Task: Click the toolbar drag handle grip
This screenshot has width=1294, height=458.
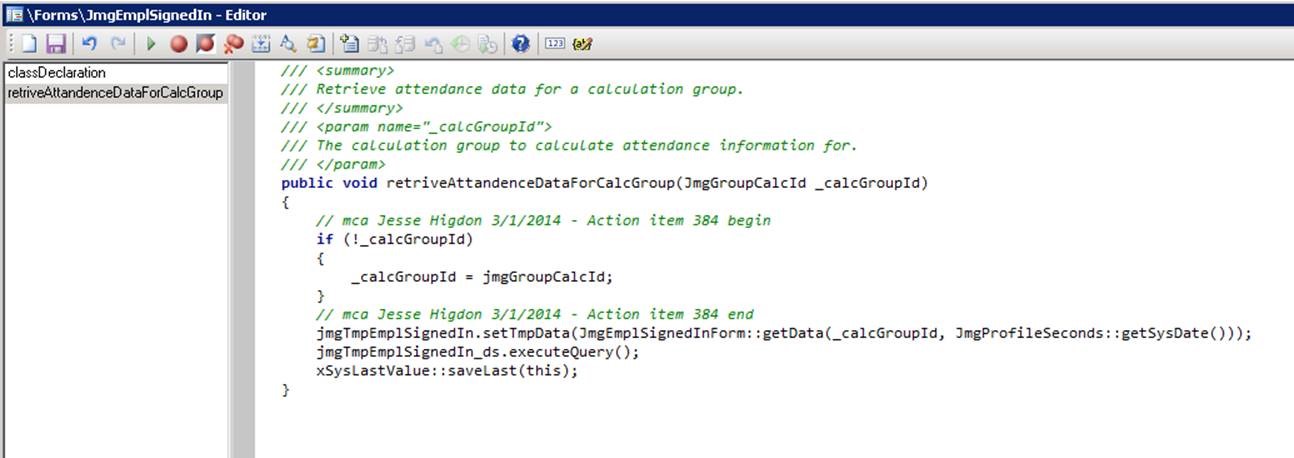Action: (11, 44)
